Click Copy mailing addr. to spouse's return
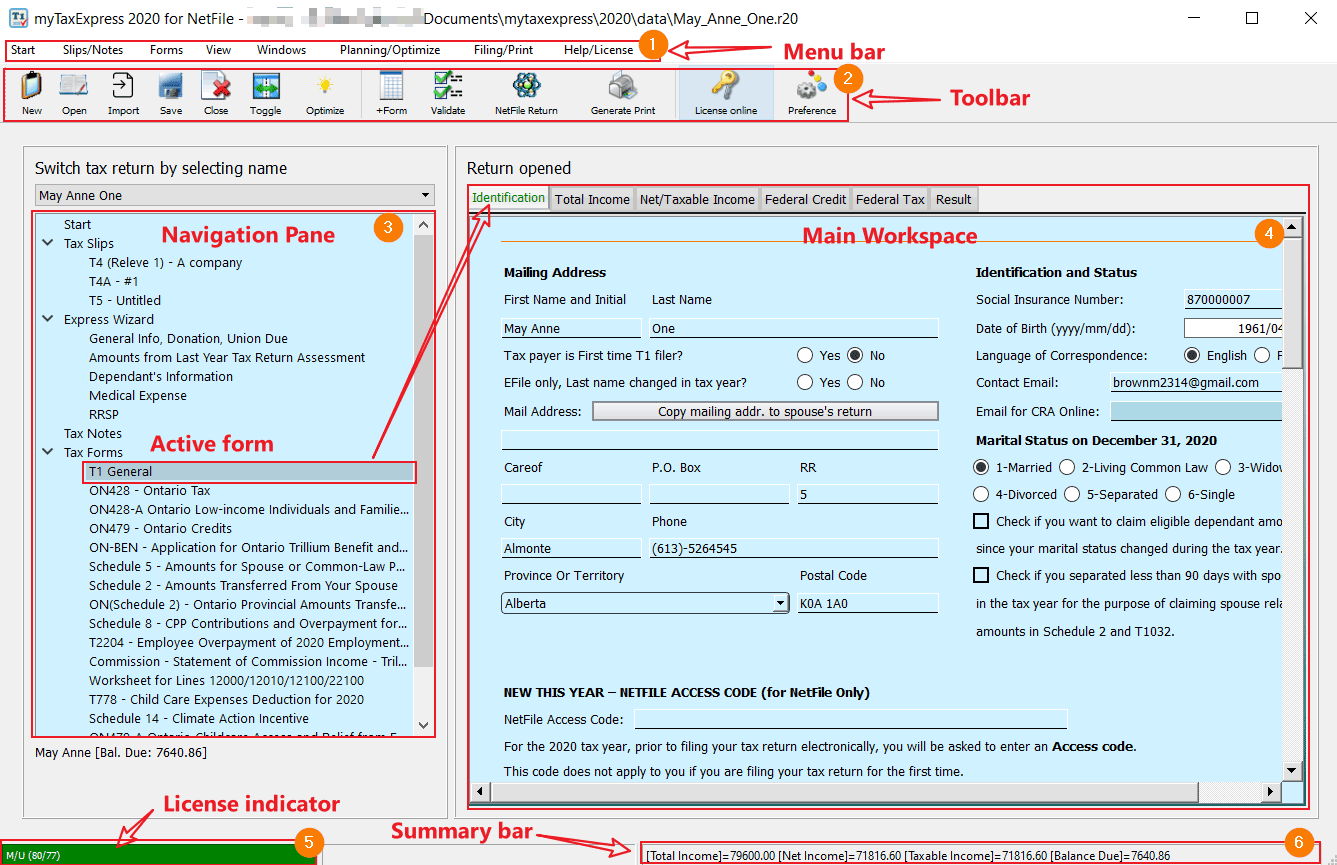 [x=765, y=411]
